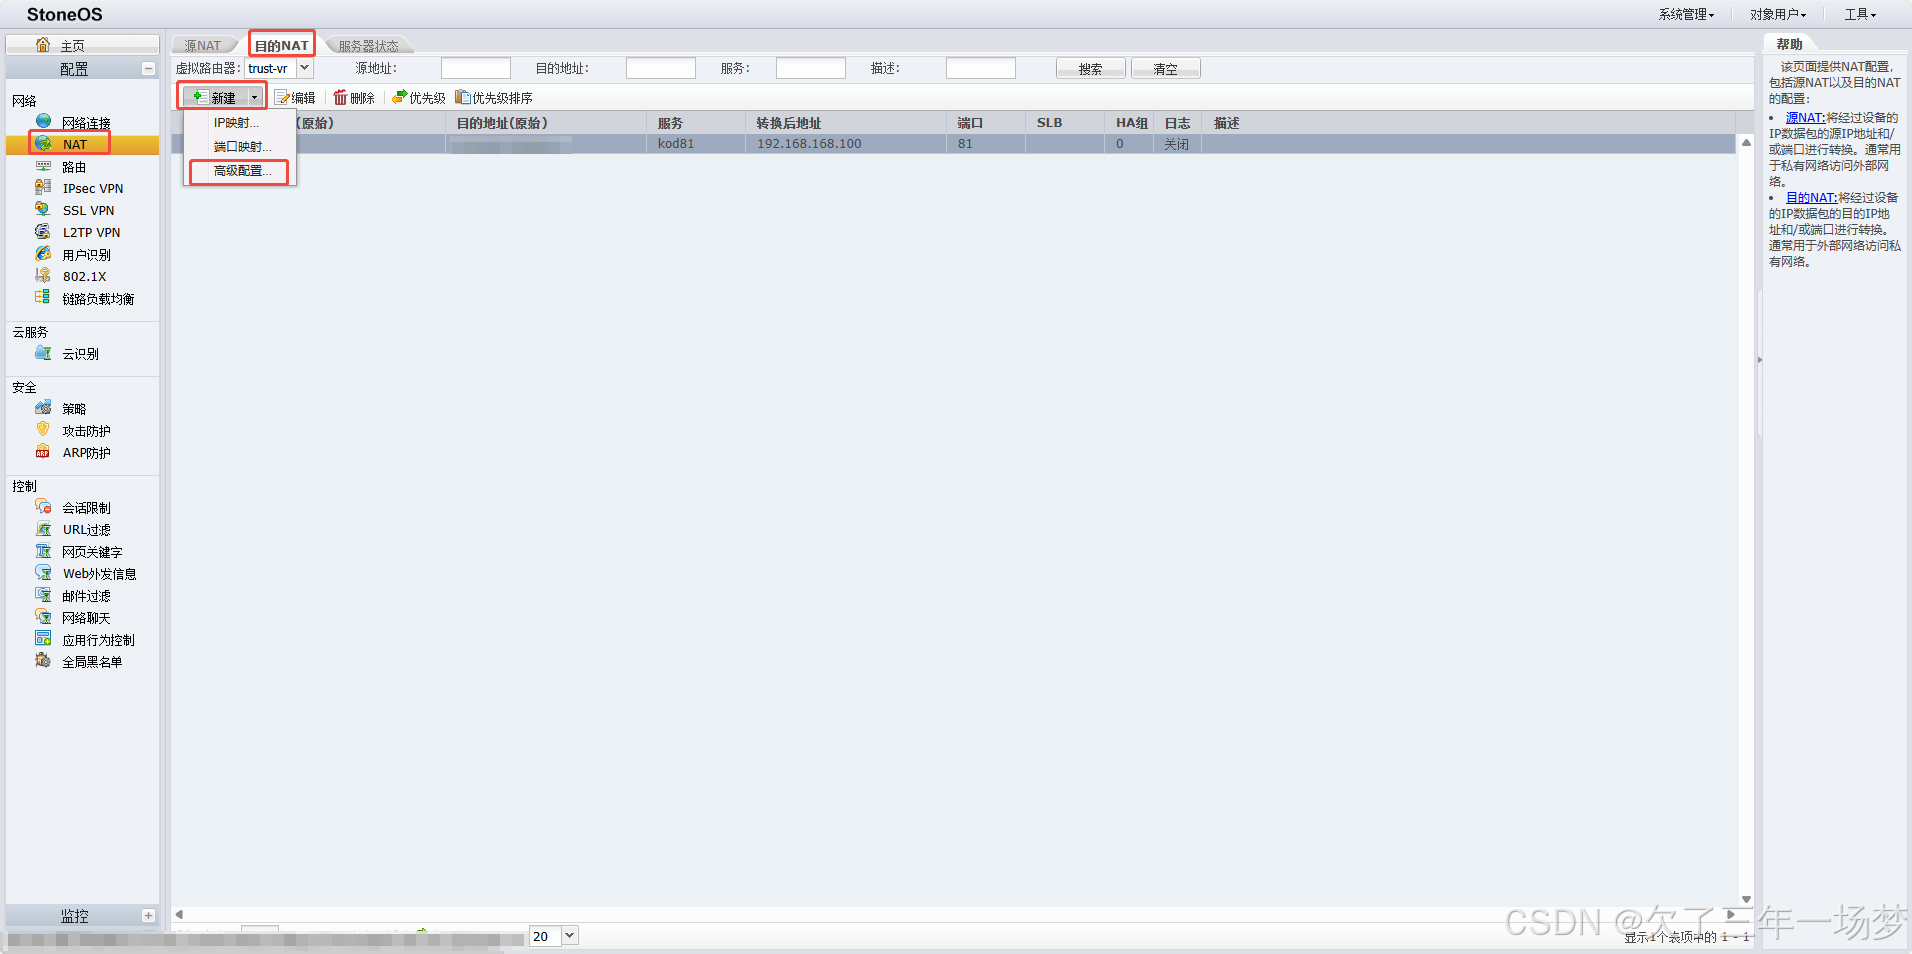This screenshot has height=954, width=1912.
Task: Click the 转换后地址 column header
Action: point(845,123)
